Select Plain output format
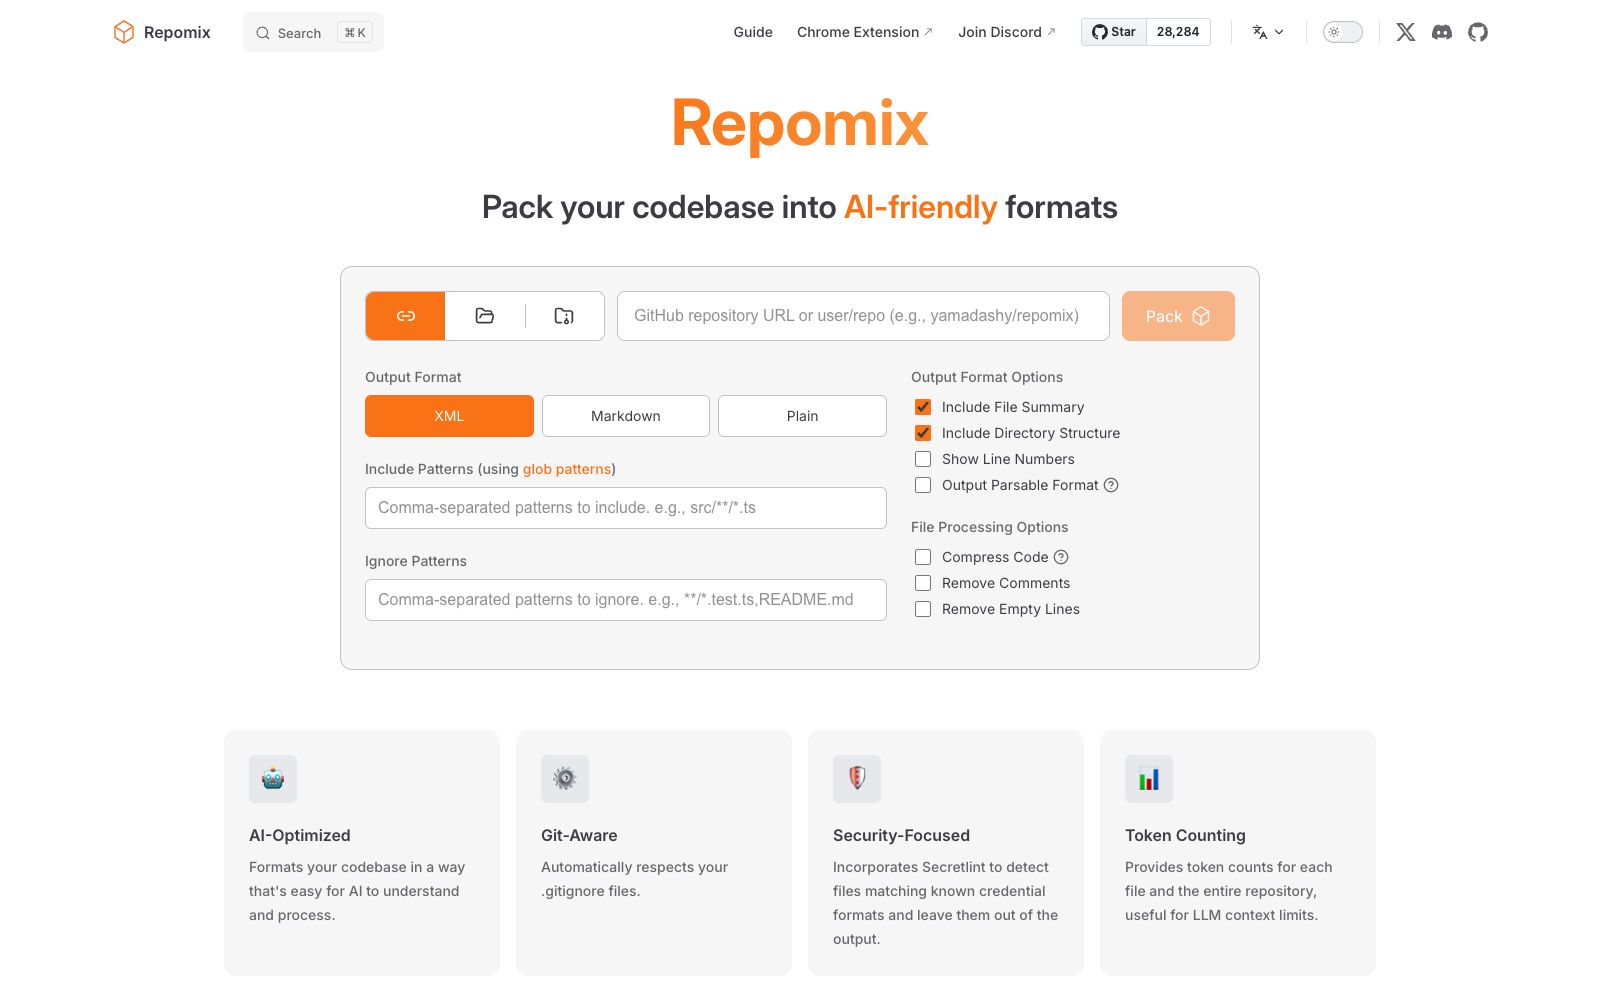This screenshot has width=1600, height=1000. click(x=802, y=416)
